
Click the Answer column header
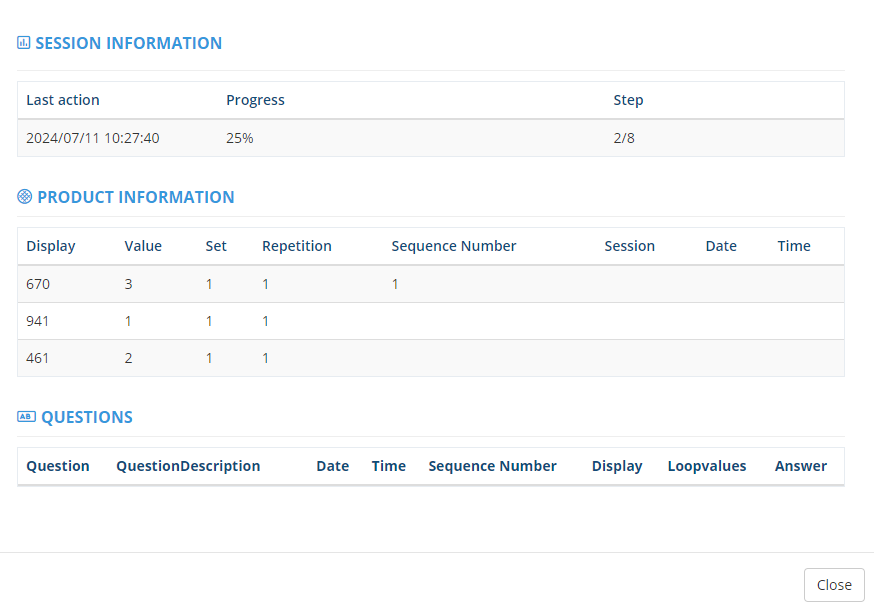click(x=800, y=466)
